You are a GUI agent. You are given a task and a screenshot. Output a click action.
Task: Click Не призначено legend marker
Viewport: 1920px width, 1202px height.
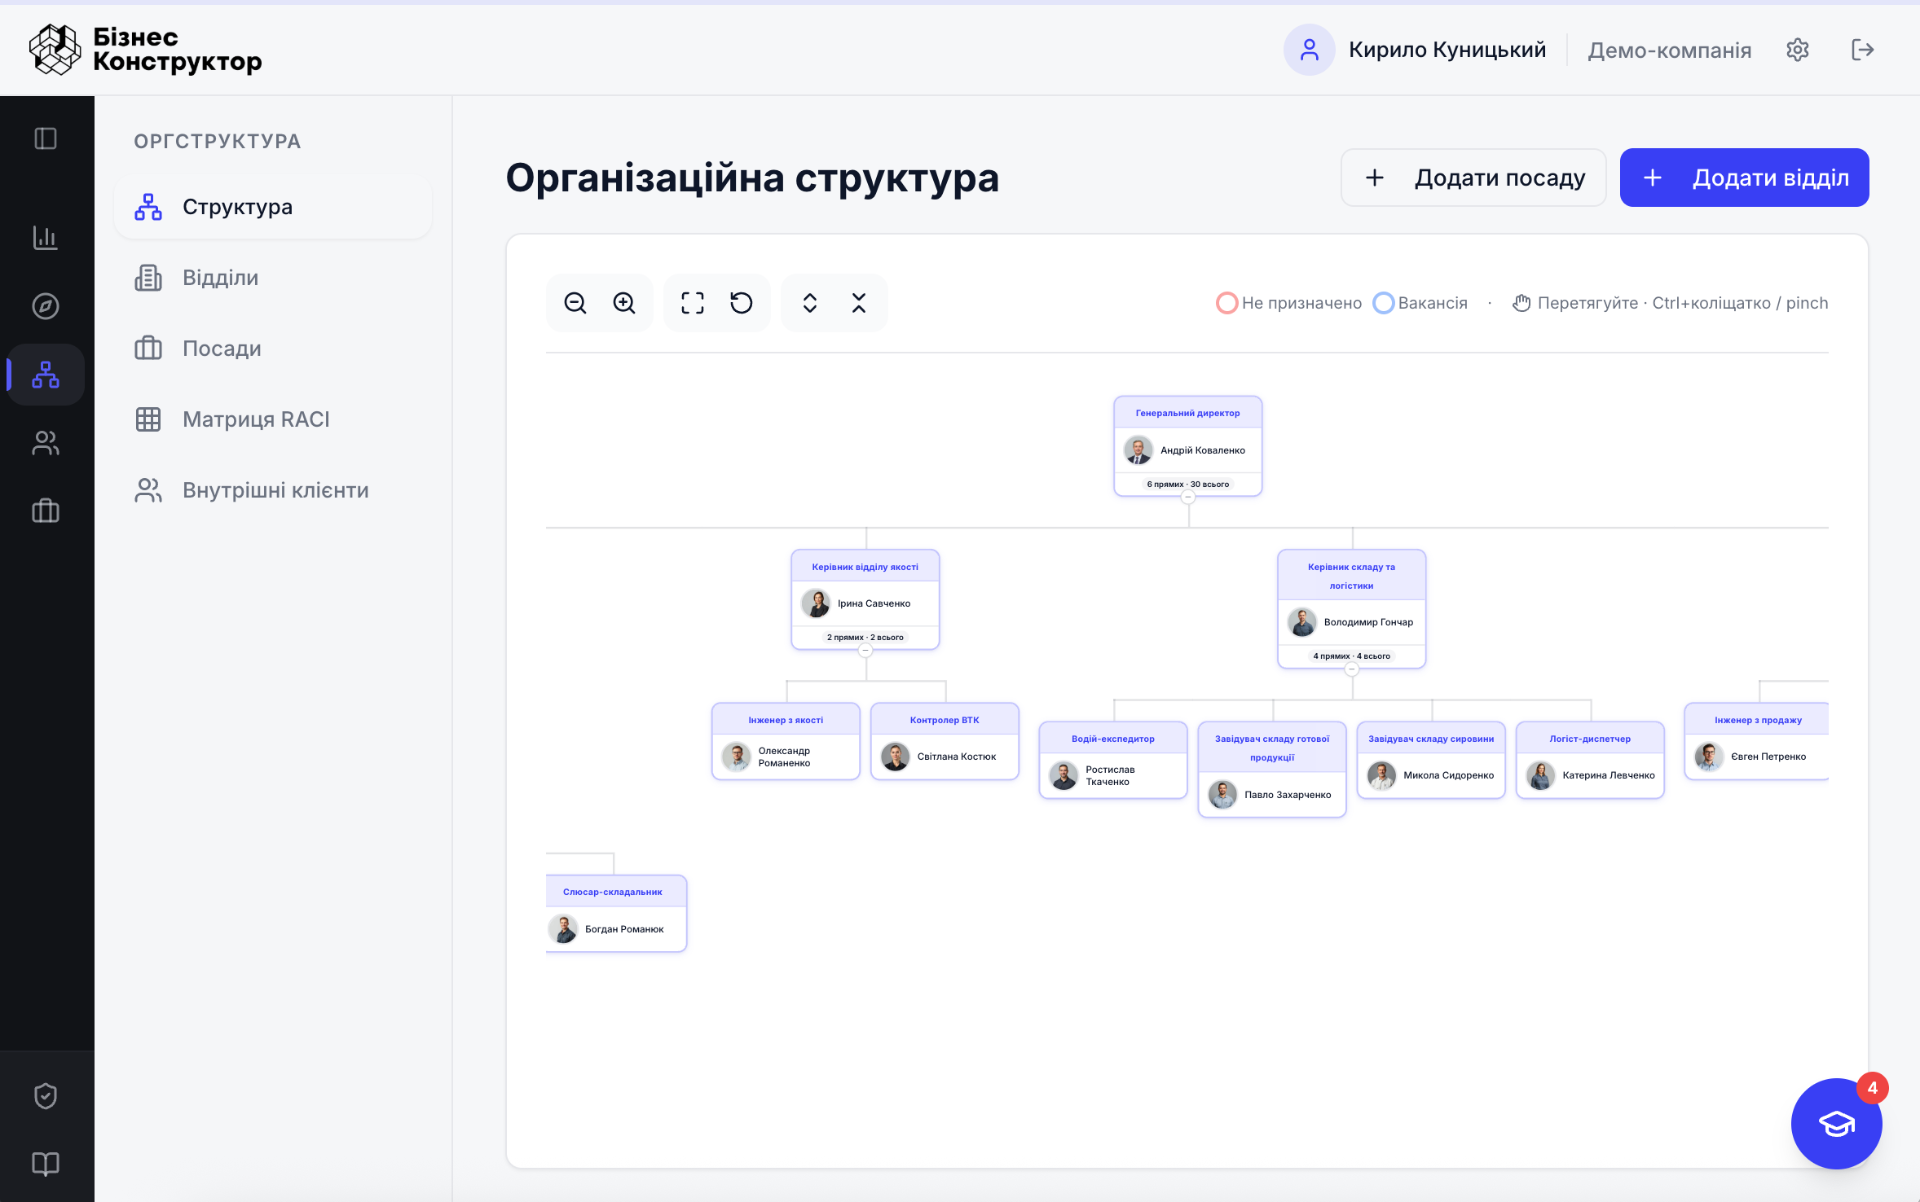coord(1227,303)
